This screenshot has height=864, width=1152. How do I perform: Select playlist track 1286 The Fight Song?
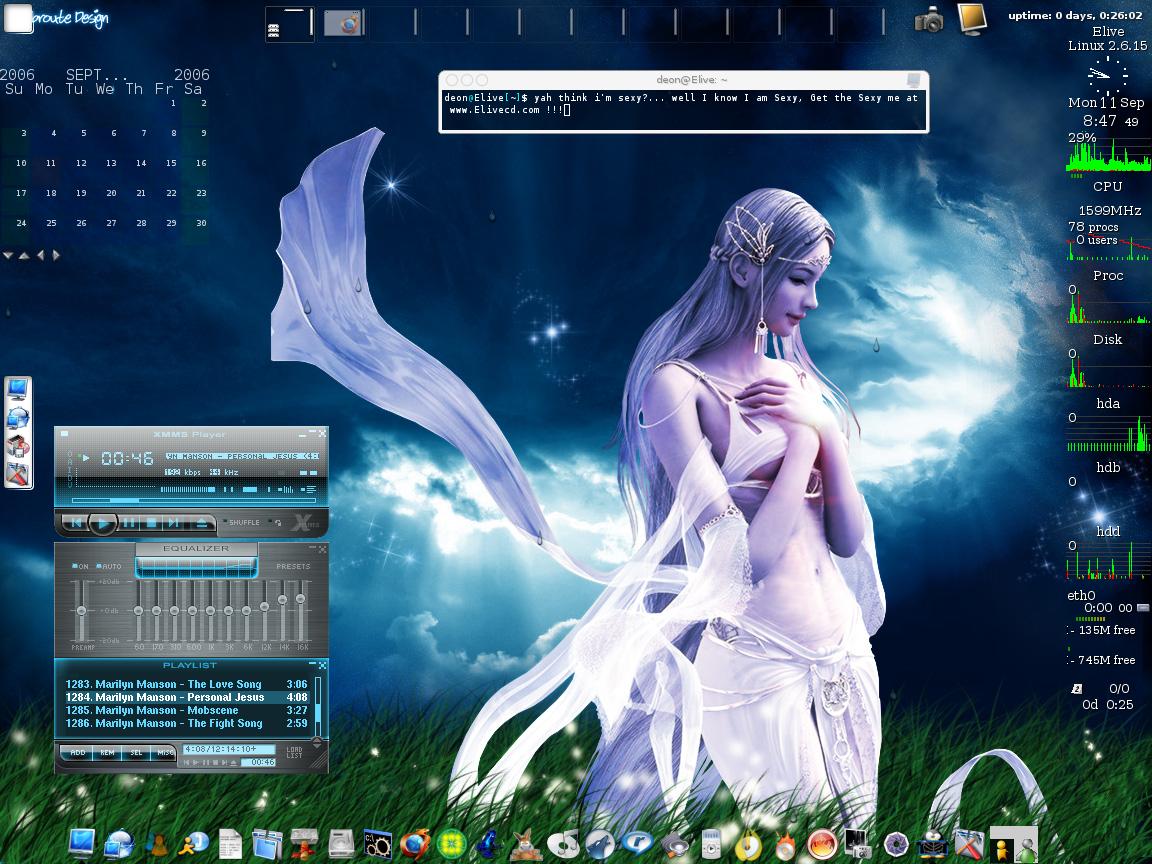[187, 724]
